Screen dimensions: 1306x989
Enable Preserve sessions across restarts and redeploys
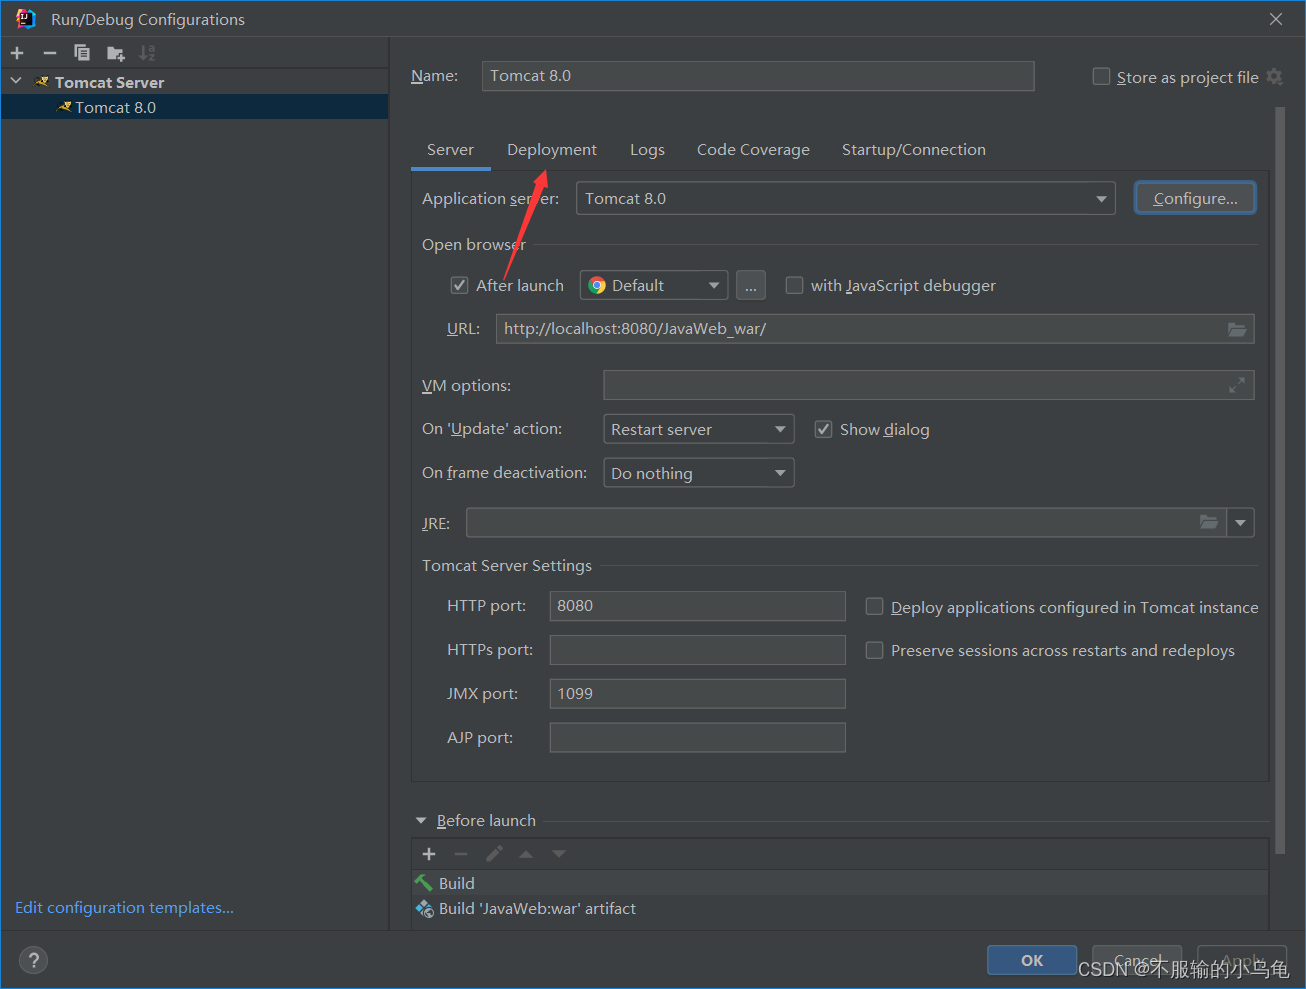[874, 651]
